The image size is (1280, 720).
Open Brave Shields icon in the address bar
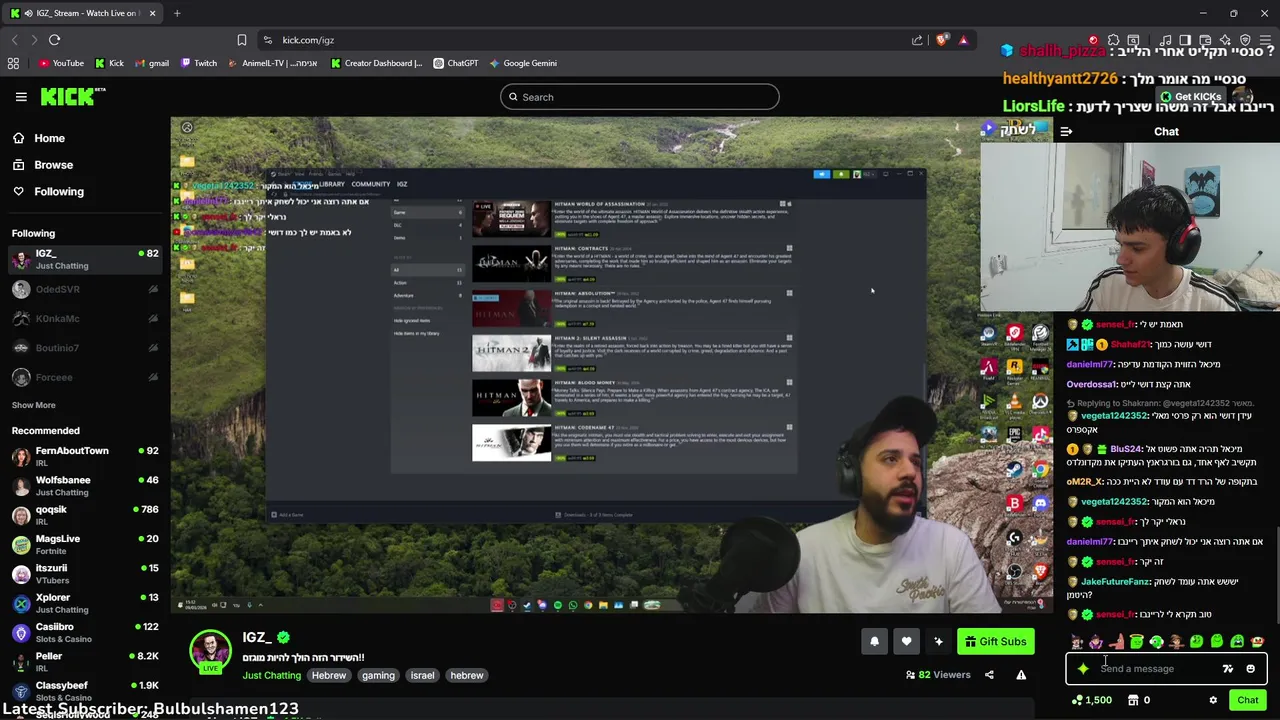tap(941, 40)
